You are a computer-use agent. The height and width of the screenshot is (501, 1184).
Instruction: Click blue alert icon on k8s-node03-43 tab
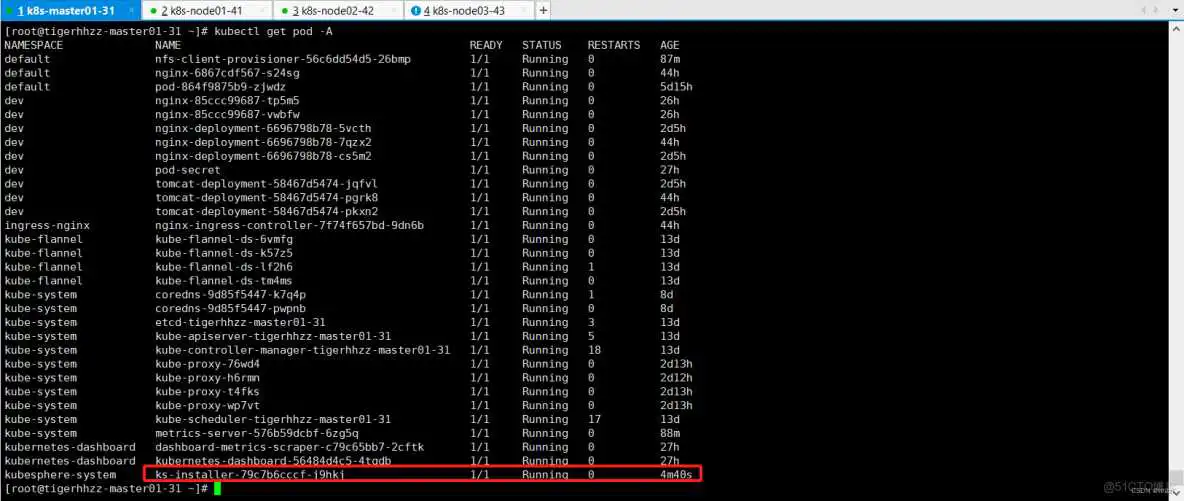(x=415, y=11)
